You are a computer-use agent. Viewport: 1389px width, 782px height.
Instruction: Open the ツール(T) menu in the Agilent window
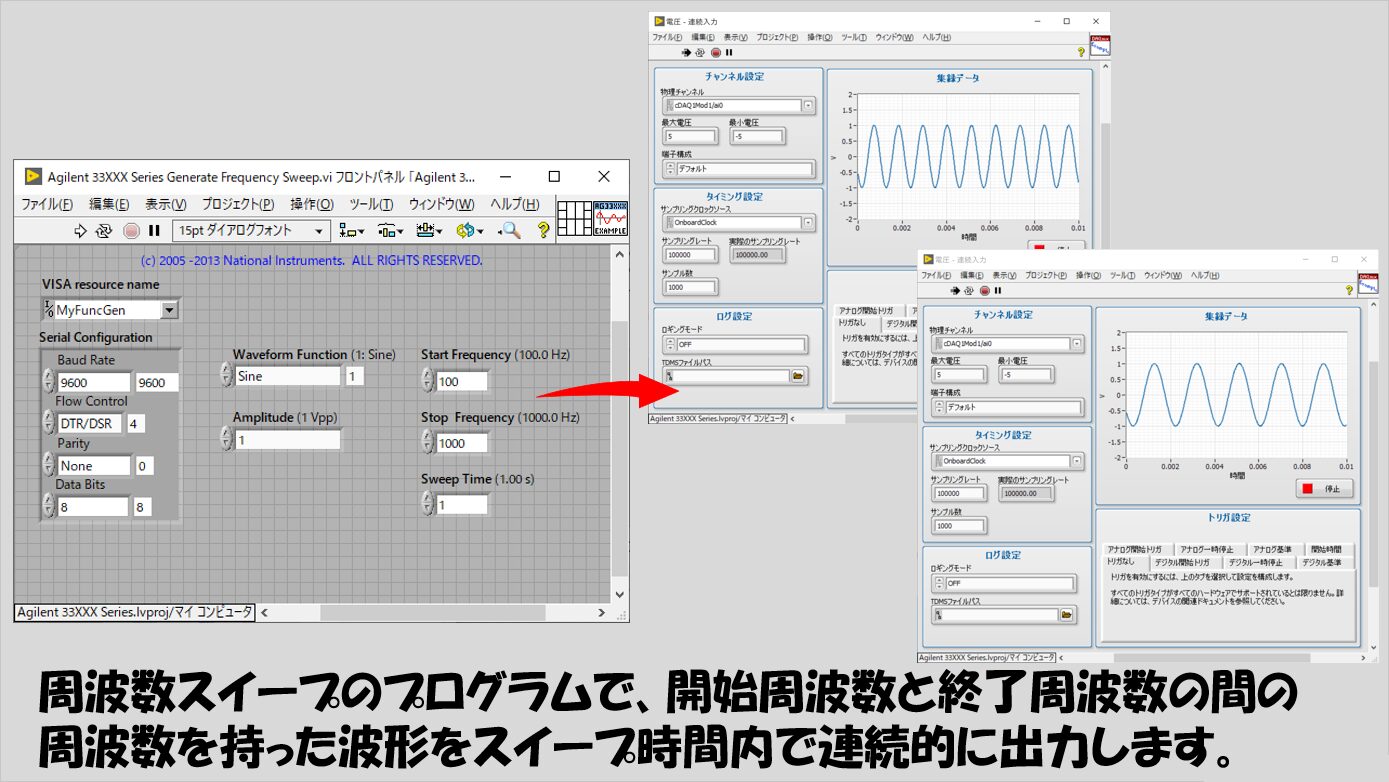tap(372, 204)
